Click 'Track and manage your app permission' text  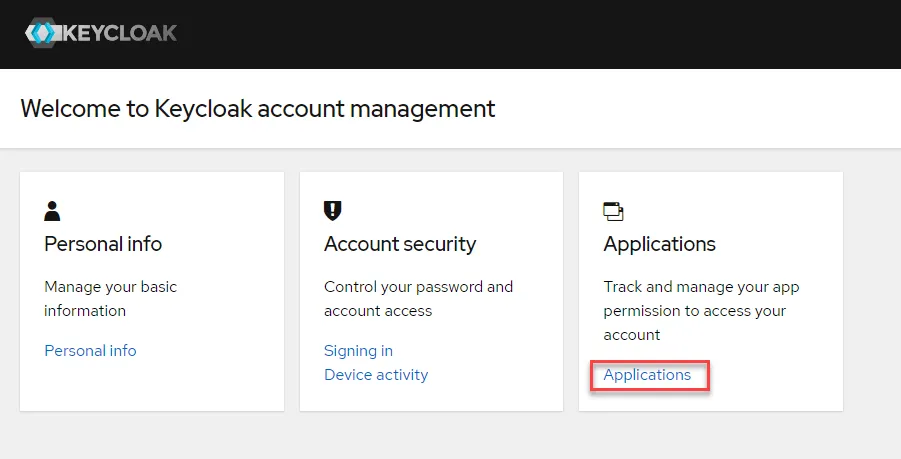pos(701,311)
